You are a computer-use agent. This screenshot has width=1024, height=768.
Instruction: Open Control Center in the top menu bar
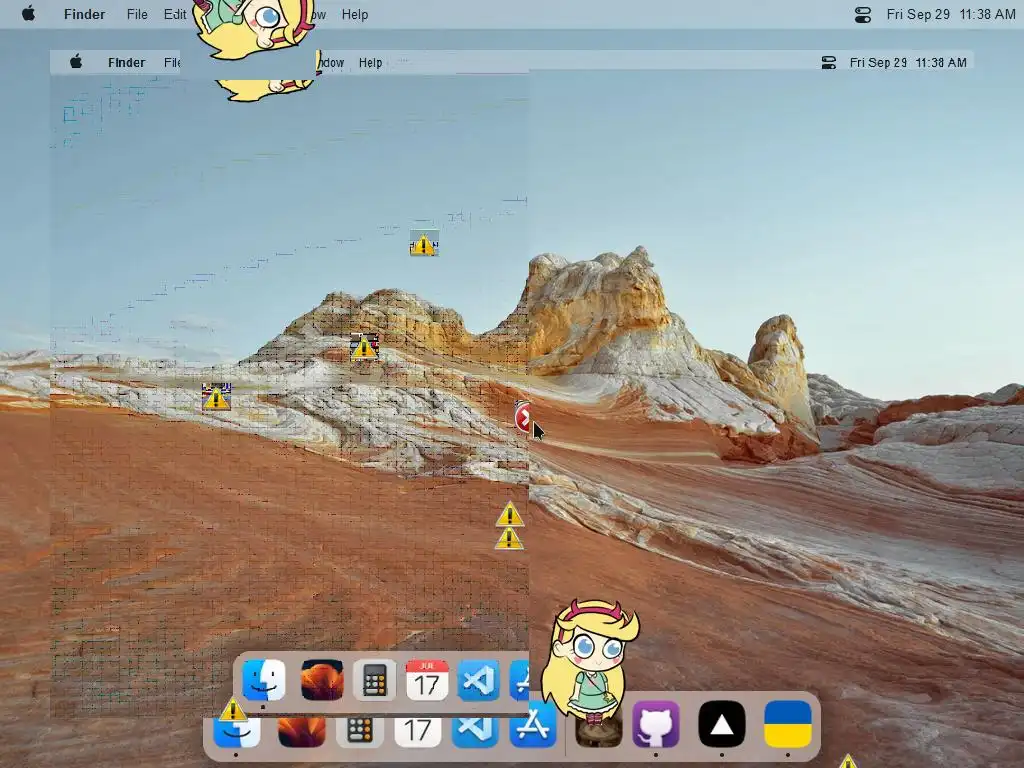tap(863, 14)
